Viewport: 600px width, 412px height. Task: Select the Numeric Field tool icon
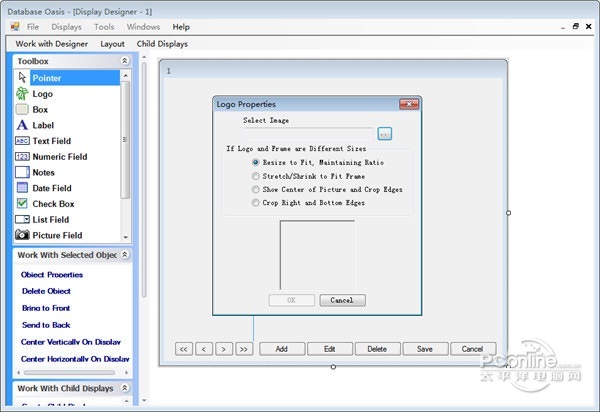[22, 156]
